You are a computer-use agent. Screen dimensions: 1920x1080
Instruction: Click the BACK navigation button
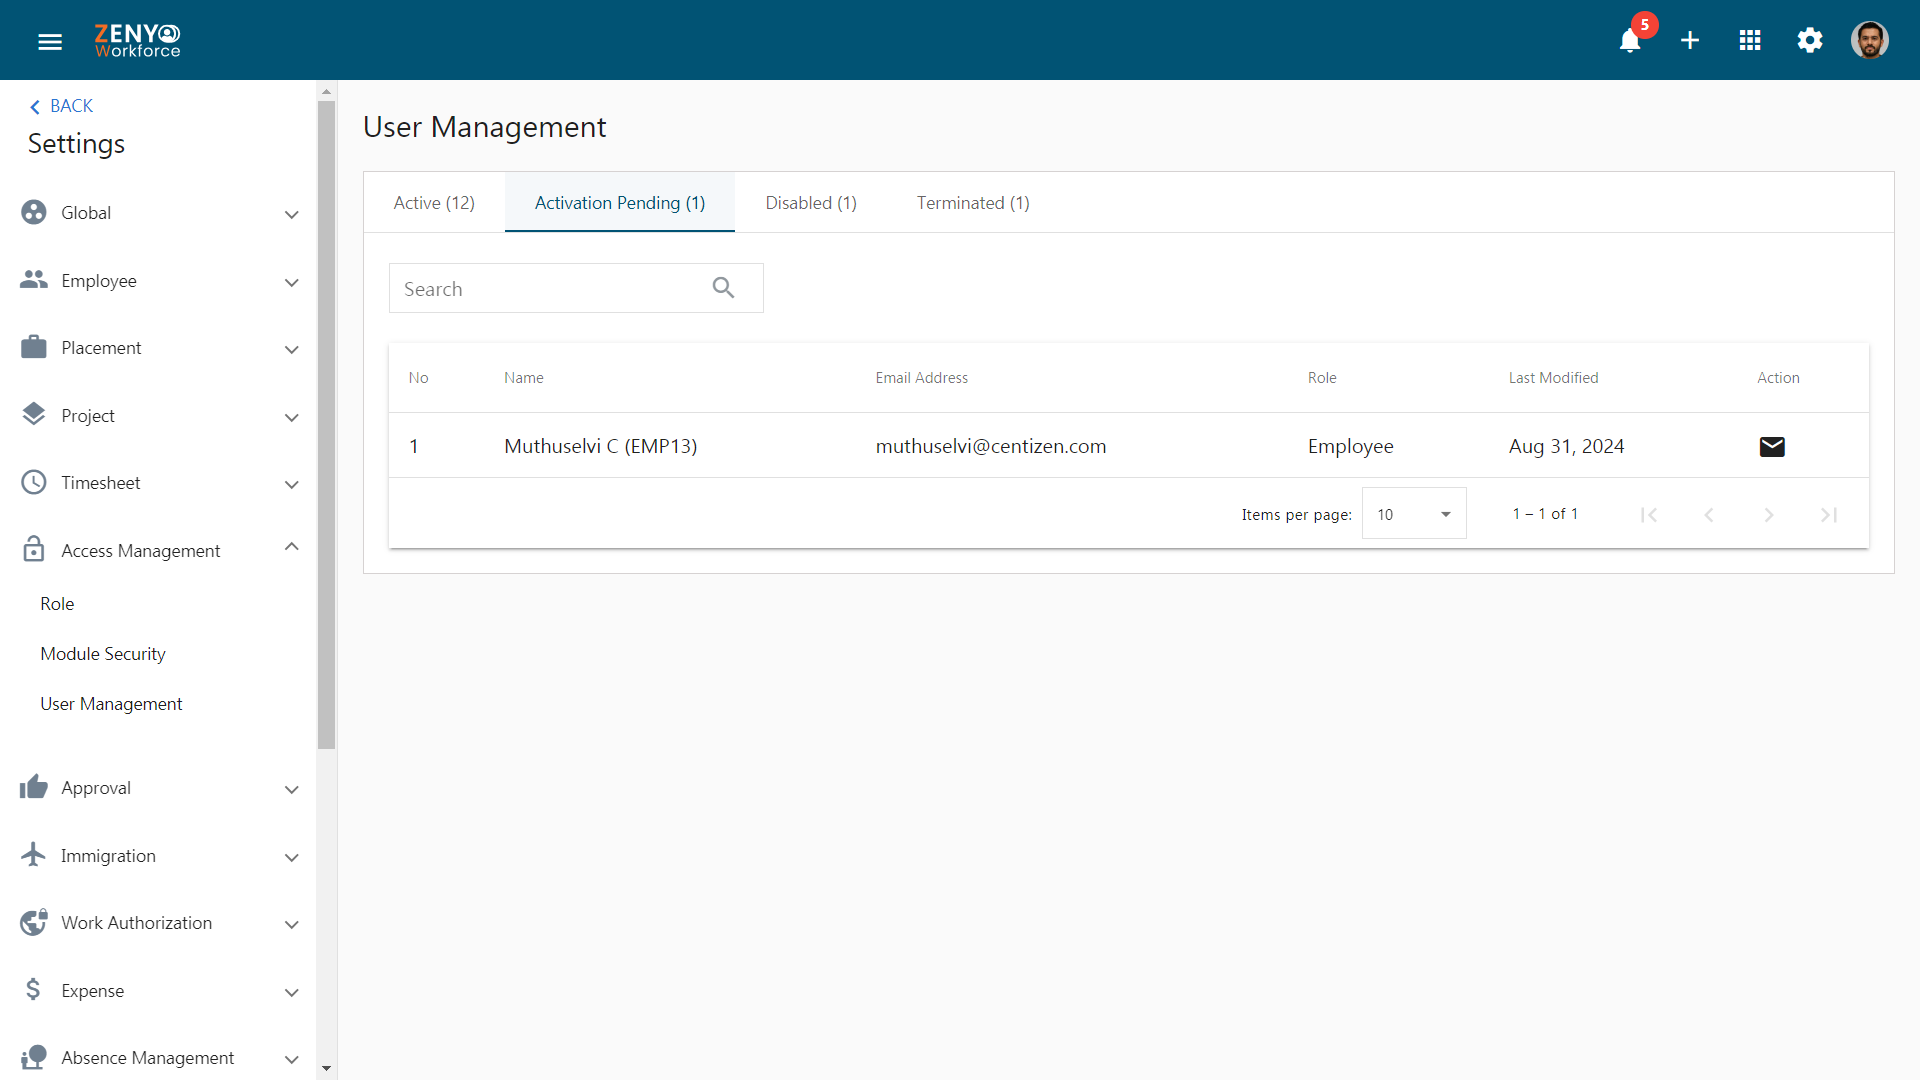tap(62, 105)
